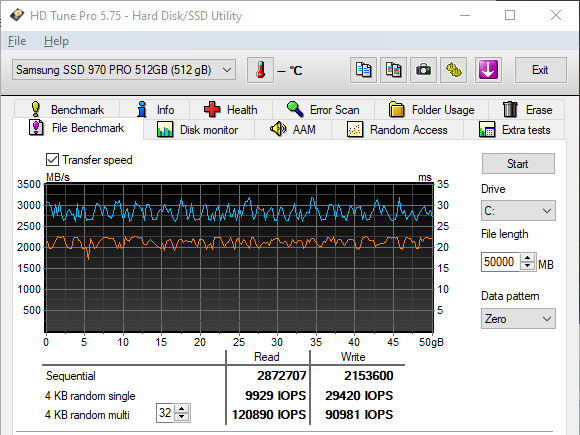Open the Info tab
580x435 pixels.
(x=155, y=109)
